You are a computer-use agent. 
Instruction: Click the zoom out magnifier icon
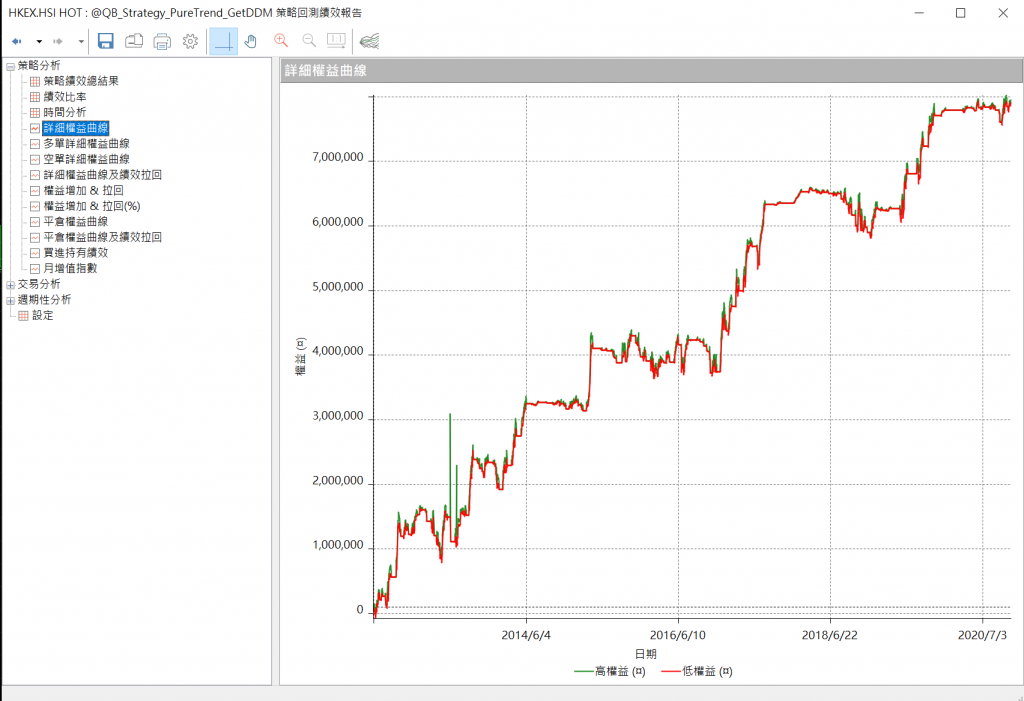point(309,41)
